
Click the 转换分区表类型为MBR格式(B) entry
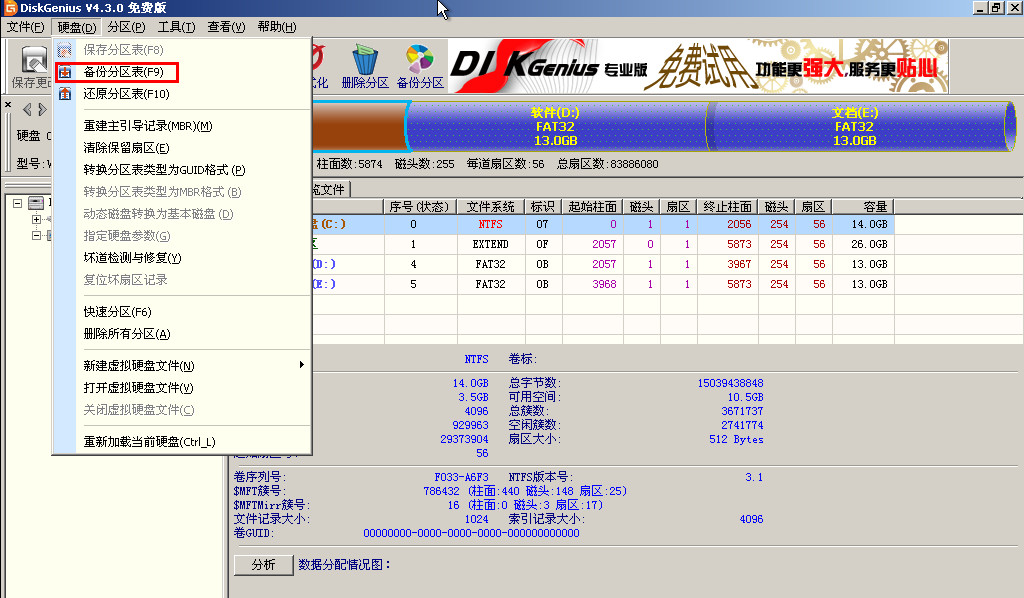pos(162,192)
